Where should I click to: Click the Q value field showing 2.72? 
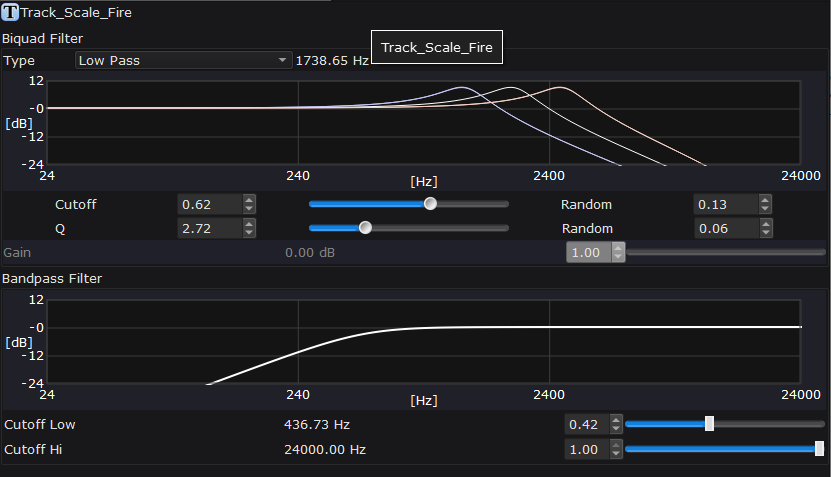click(209, 228)
